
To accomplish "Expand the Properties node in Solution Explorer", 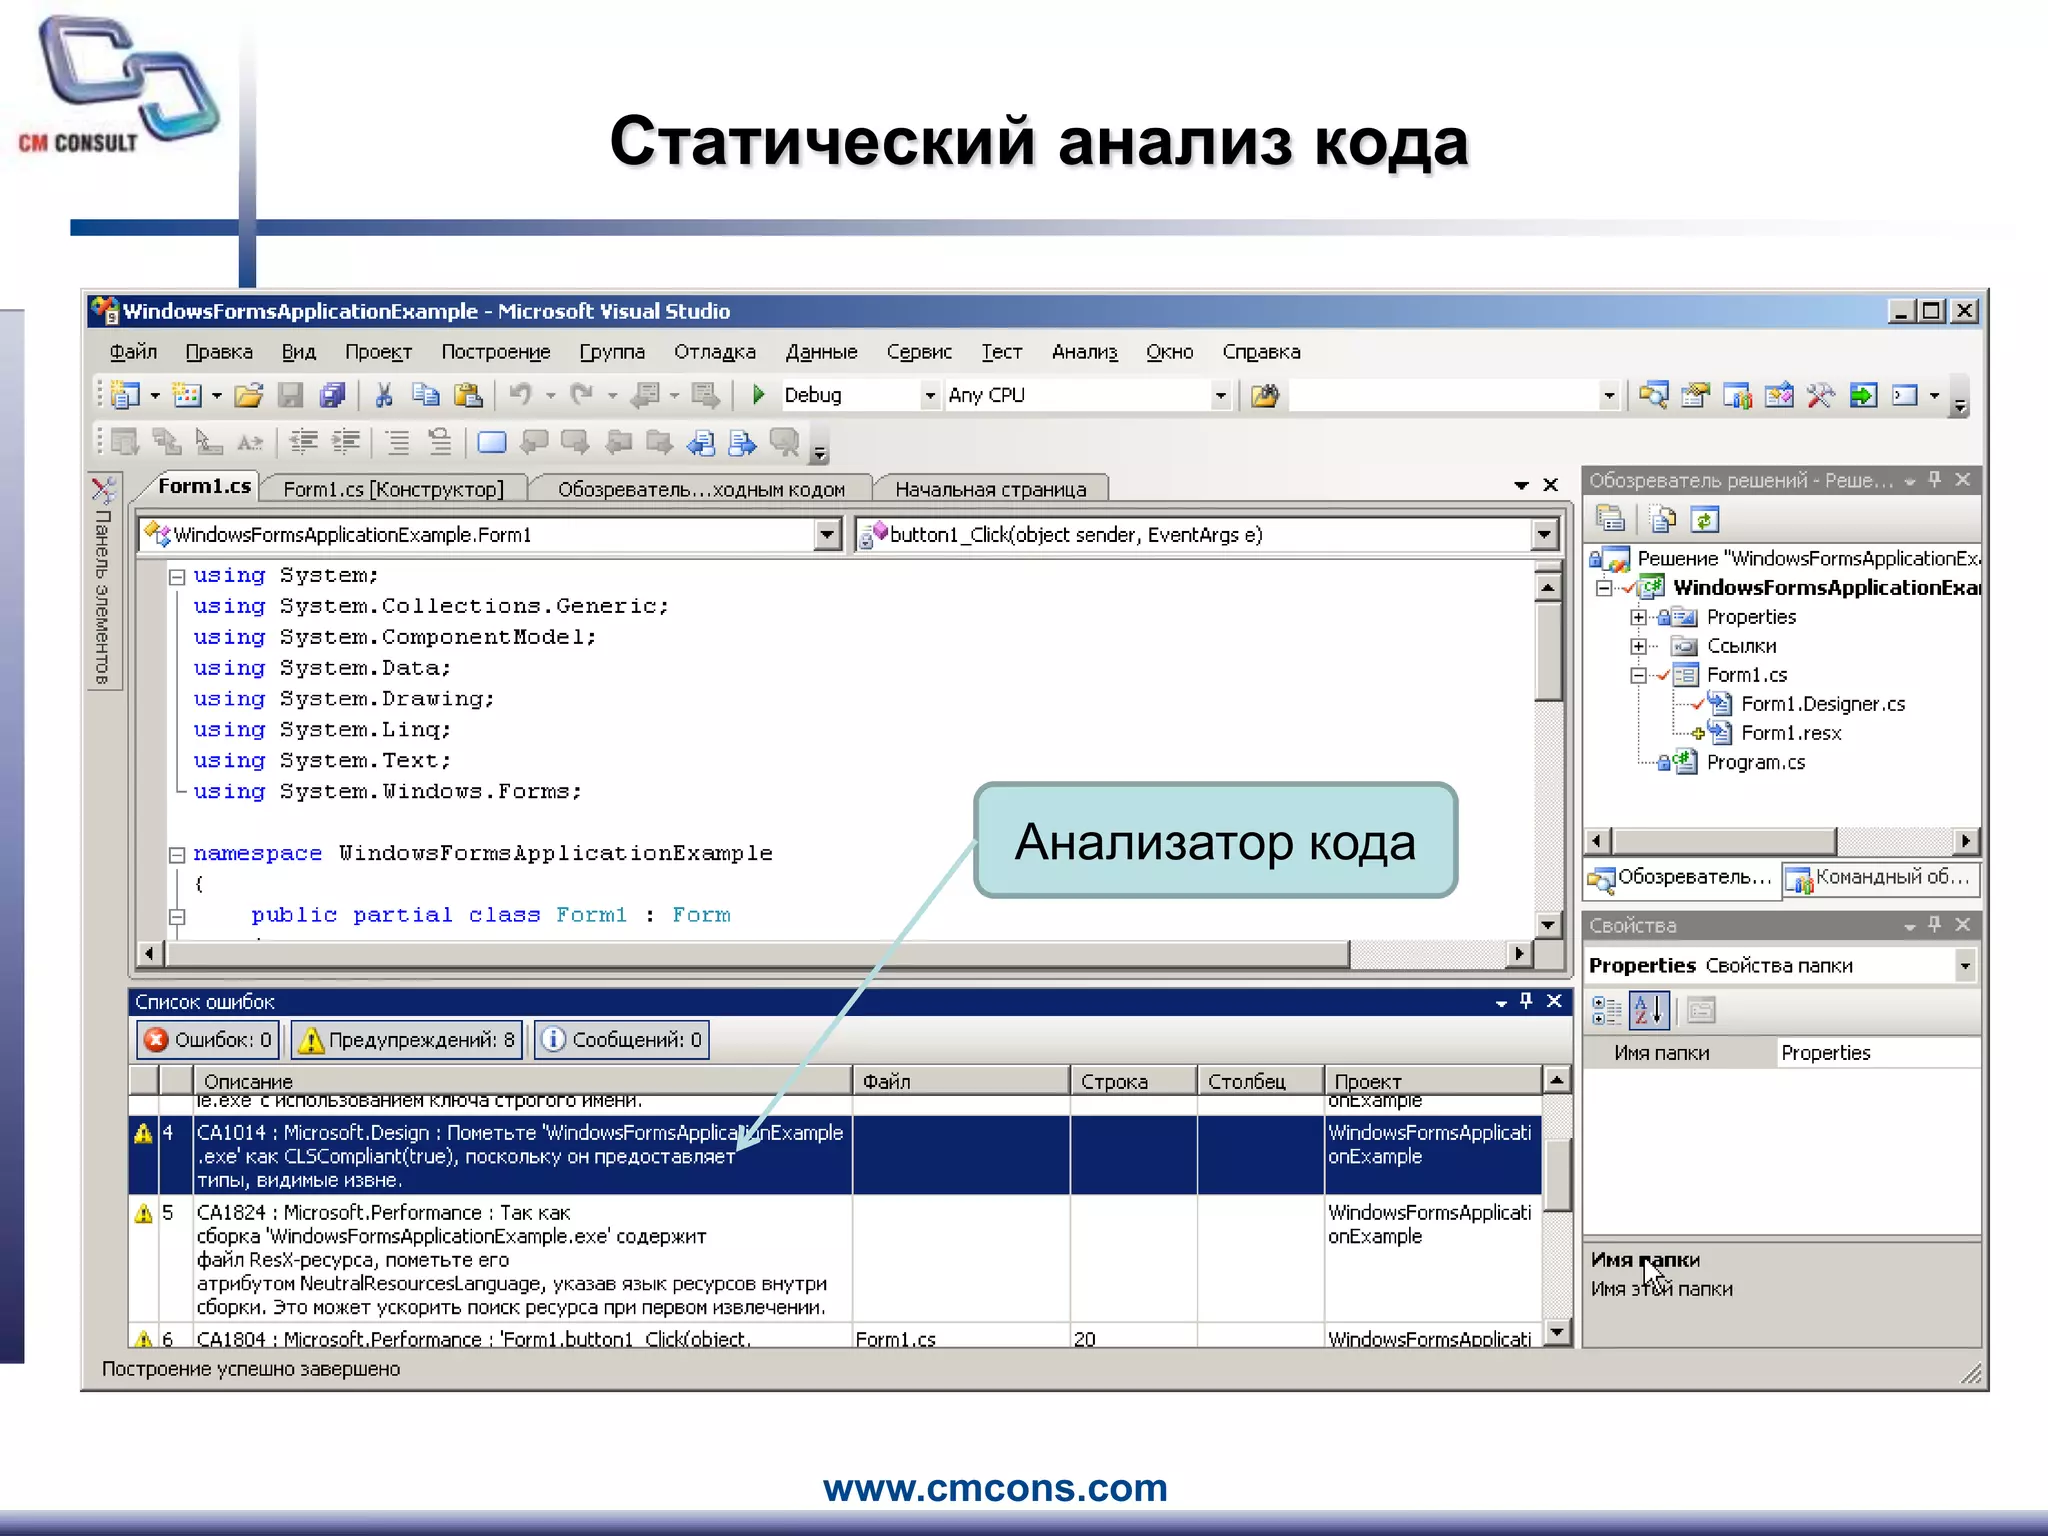I will pos(1638,617).
